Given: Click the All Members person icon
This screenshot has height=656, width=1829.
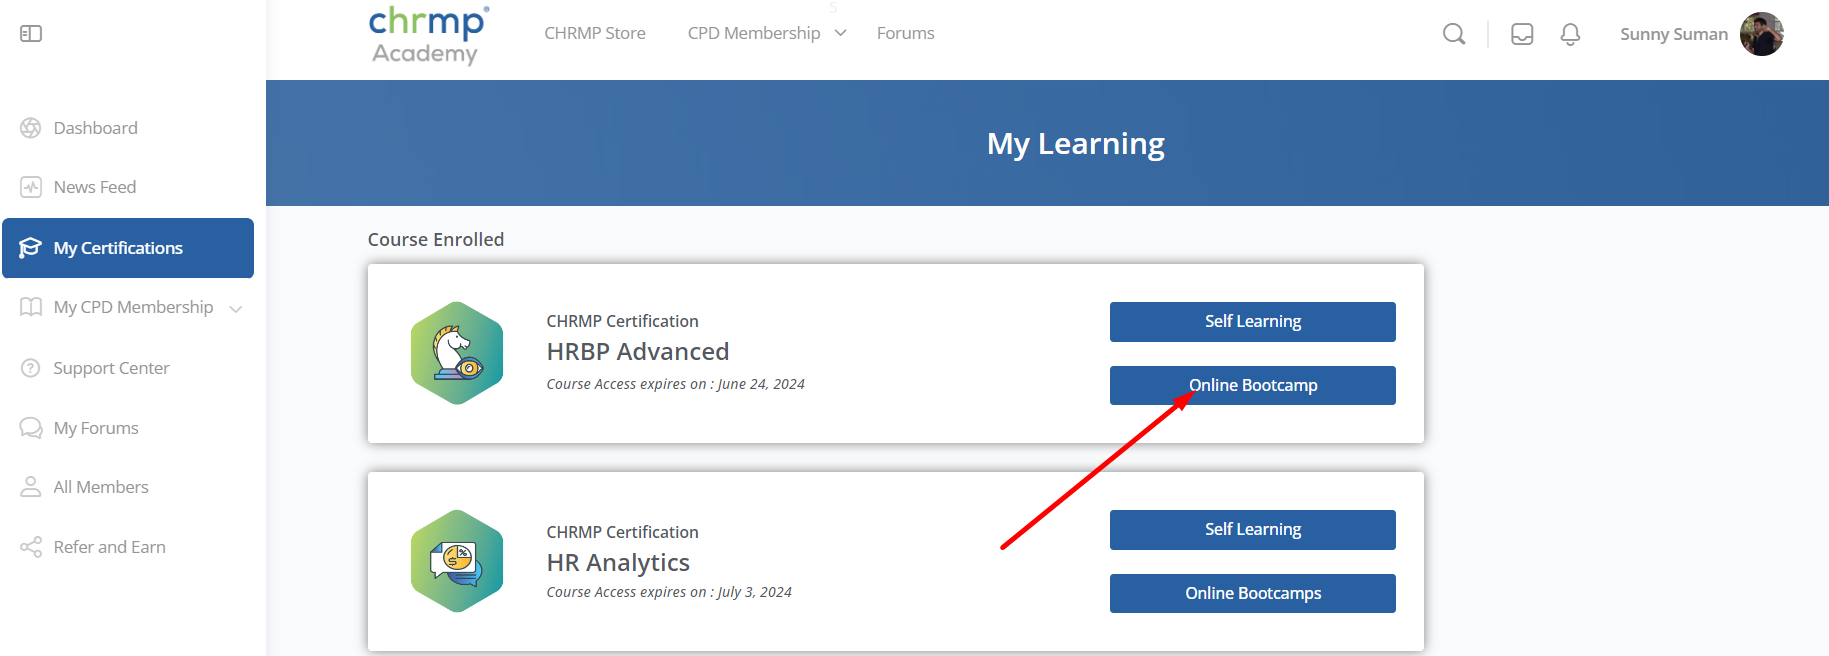Looking at the screenshot, I should [31, 487].
